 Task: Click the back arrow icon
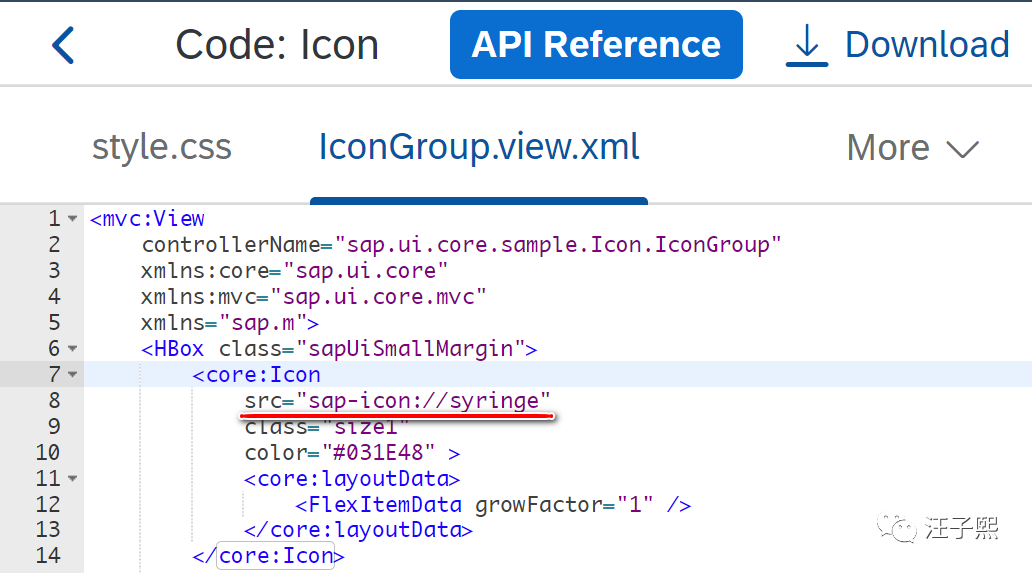(x=63, y=45)
